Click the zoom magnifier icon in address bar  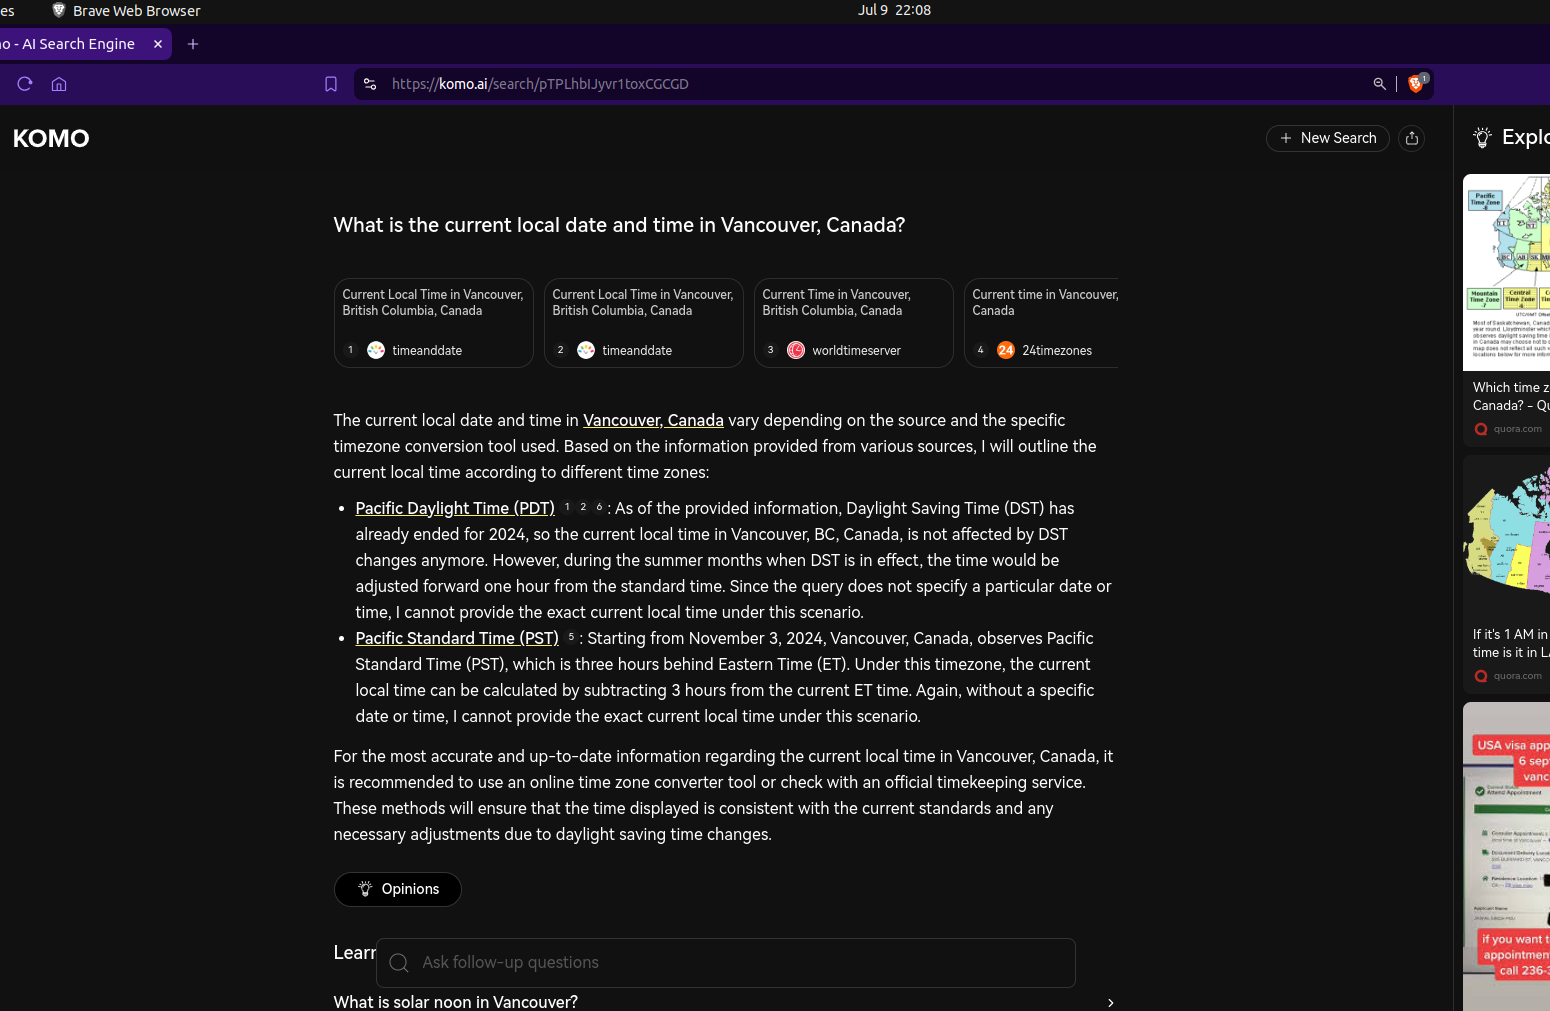tap(1380, 84)
